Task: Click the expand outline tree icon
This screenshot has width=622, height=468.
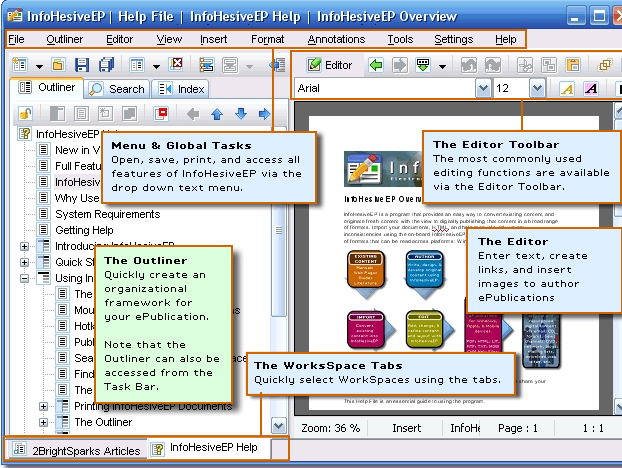Action: (206, 65)
